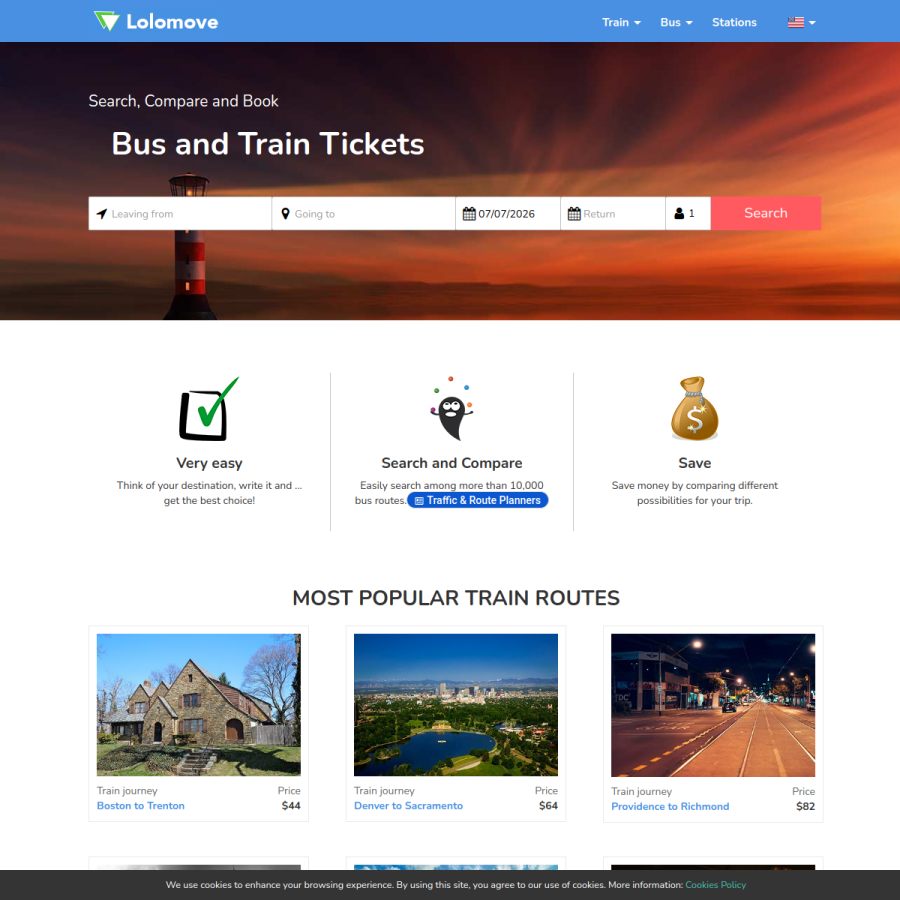Open the US flag language selector
This screenshot has width=900, height=900.
(801, 22)
